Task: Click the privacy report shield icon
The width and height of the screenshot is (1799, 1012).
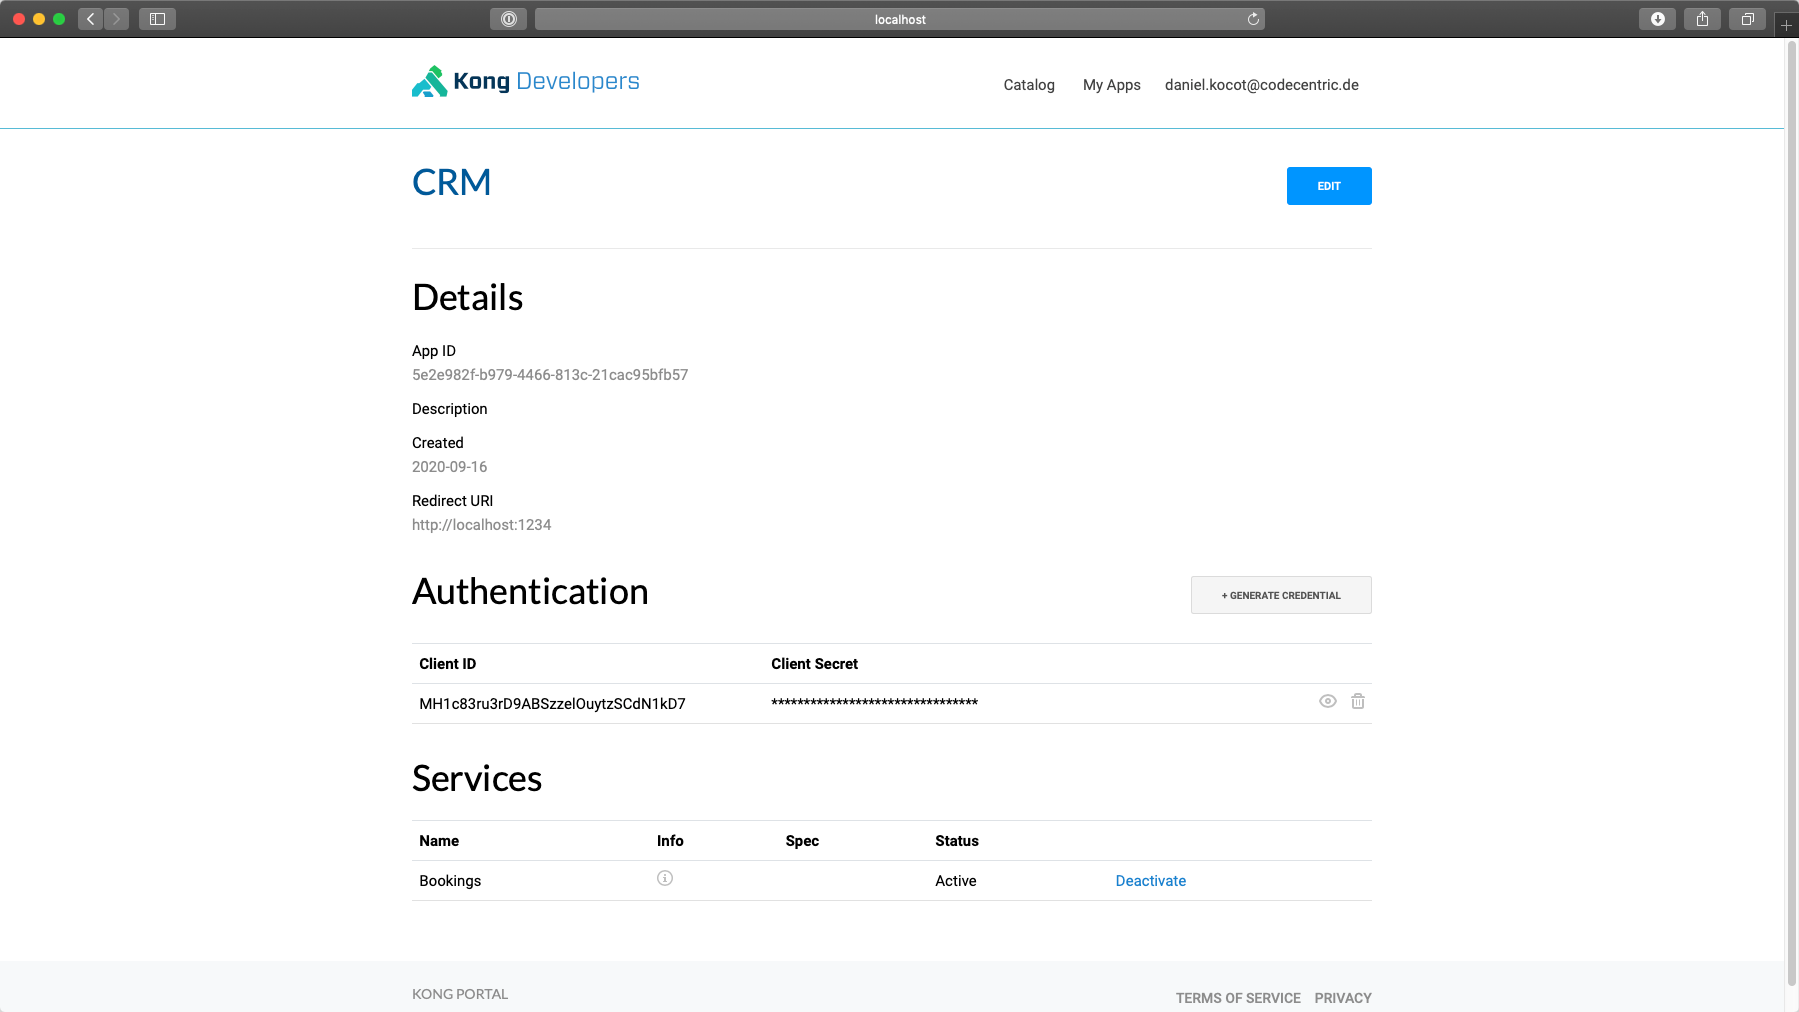Action: pyautogui.click(x=508, y=19)
